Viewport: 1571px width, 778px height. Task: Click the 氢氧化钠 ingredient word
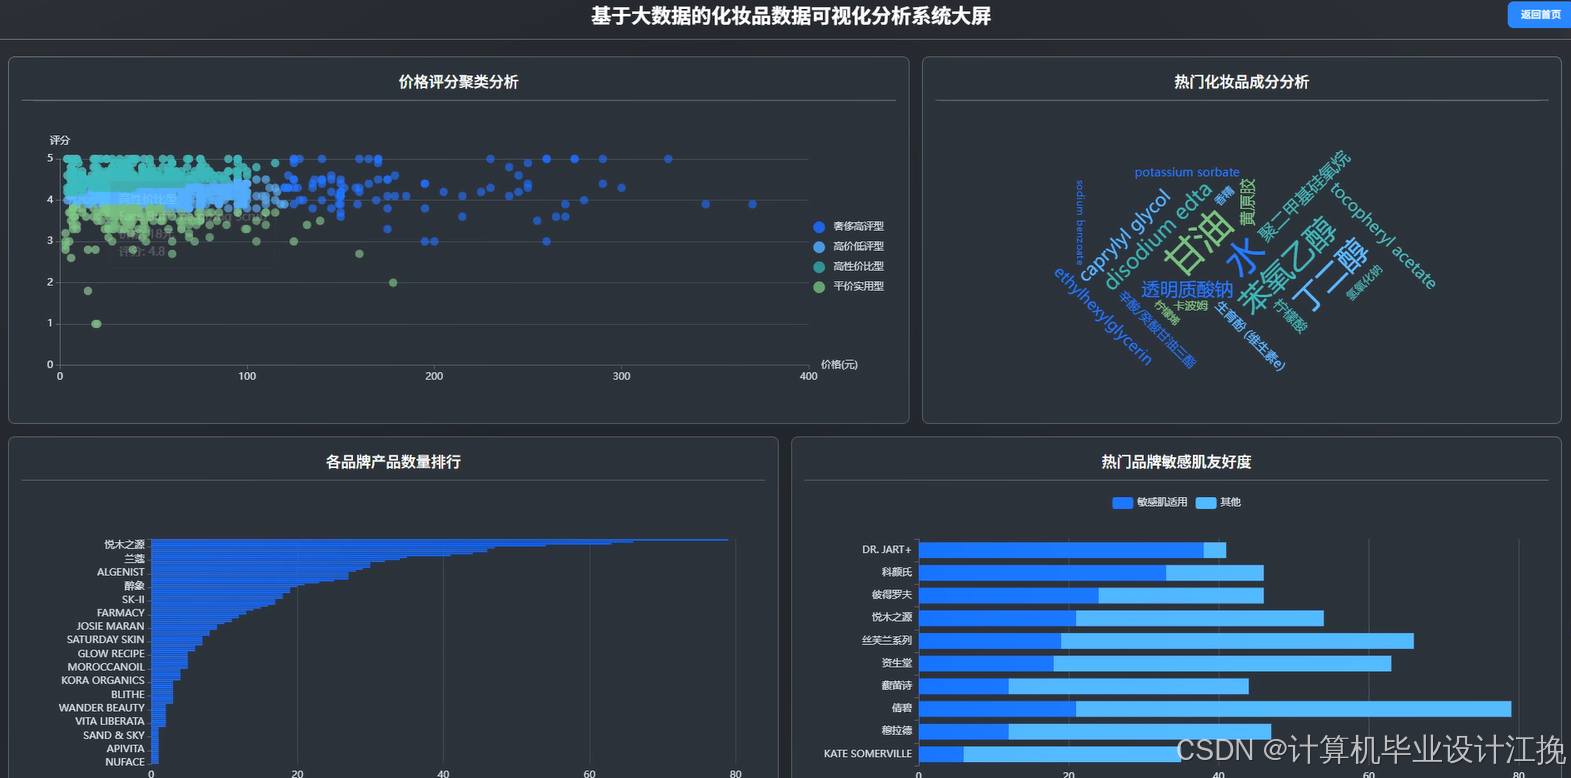[x=1364, y=283]
